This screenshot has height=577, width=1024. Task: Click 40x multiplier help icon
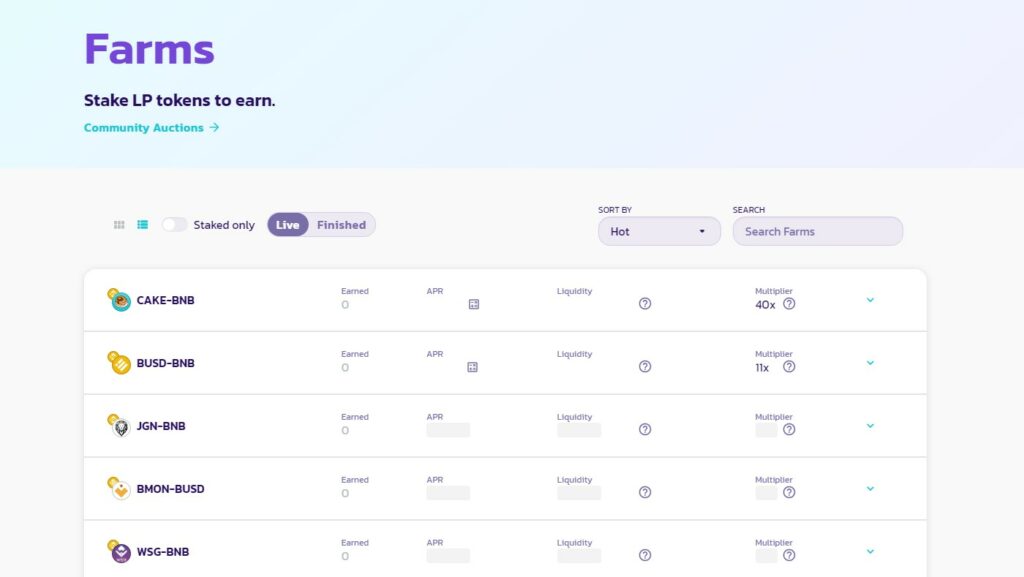789,304
